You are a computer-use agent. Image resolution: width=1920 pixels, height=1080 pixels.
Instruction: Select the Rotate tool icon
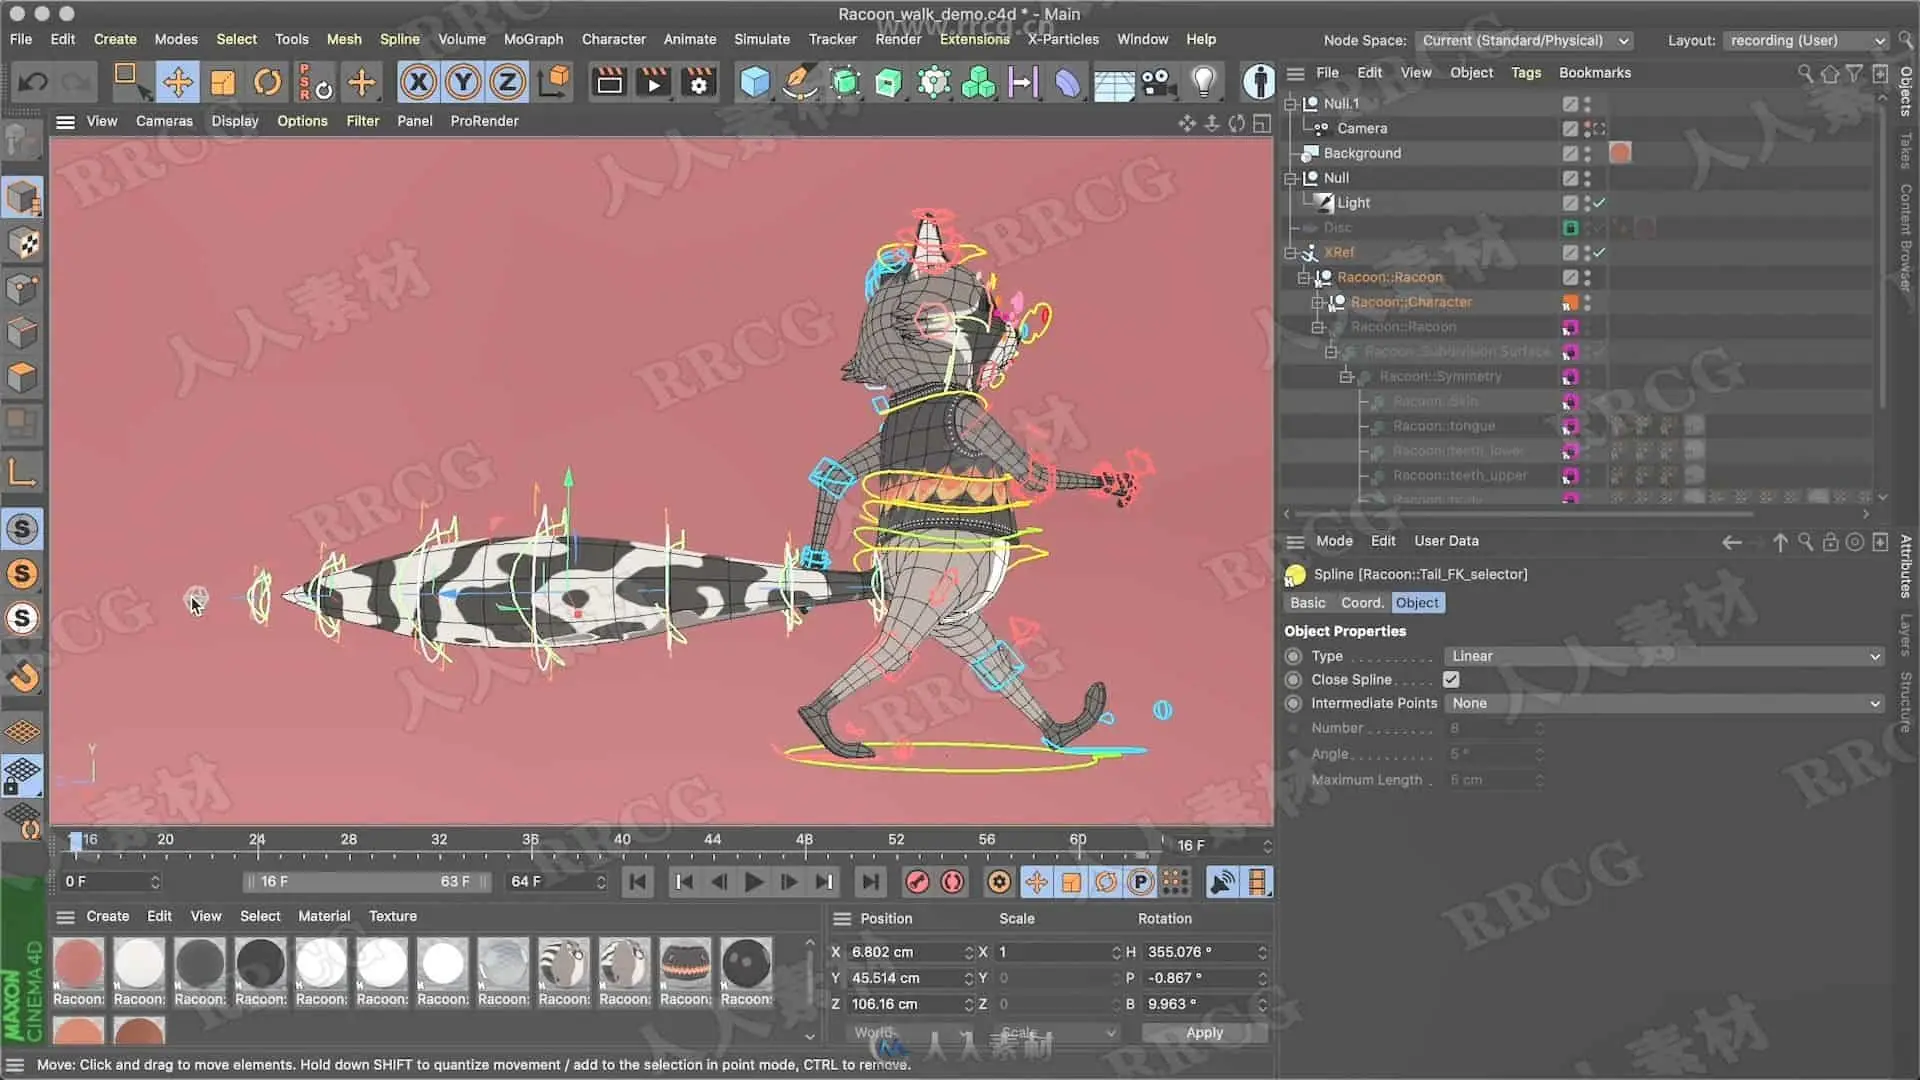267,82
